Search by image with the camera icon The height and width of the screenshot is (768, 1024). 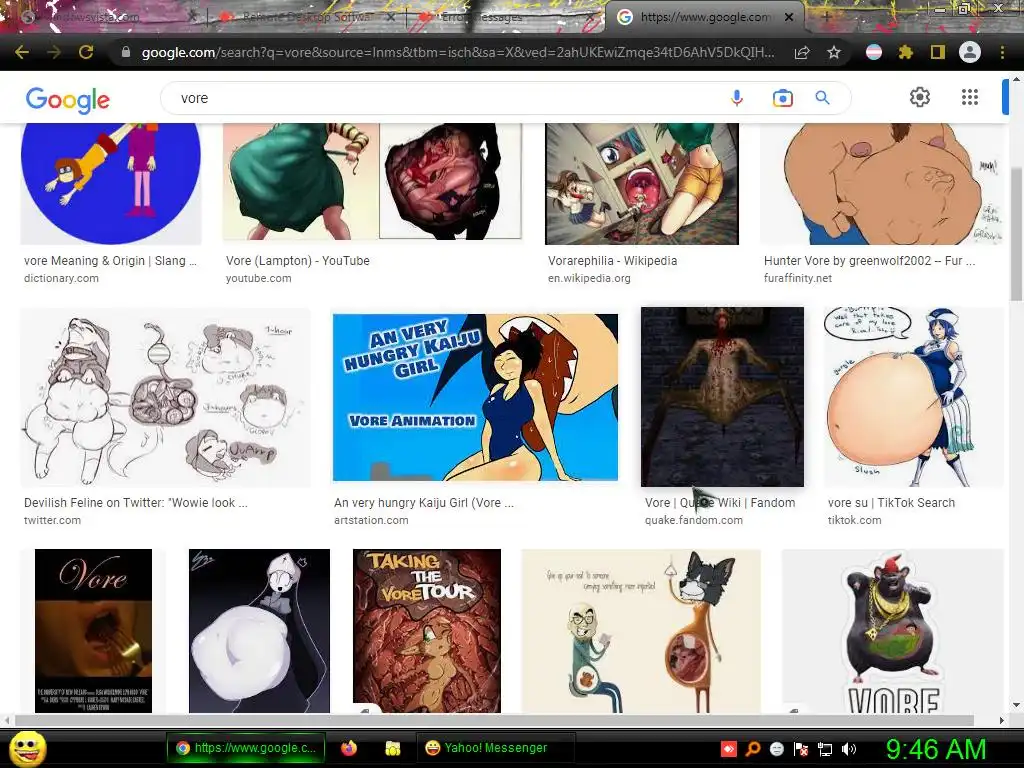782,98
